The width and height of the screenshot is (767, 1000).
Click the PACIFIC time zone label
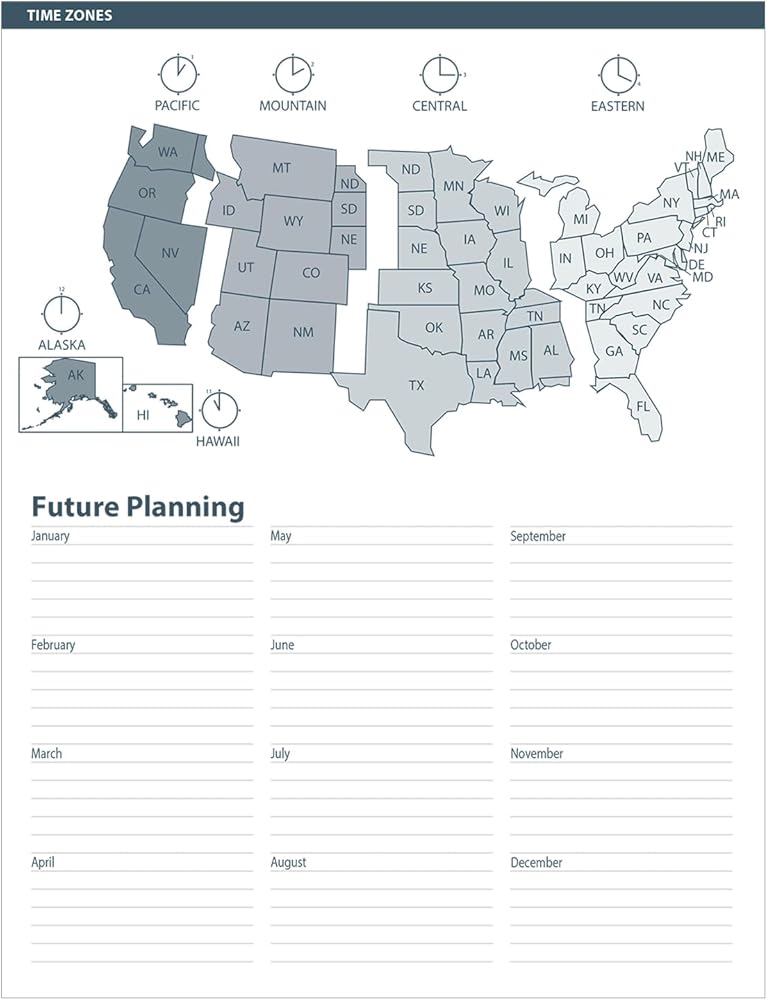click(x=177, y=106)
